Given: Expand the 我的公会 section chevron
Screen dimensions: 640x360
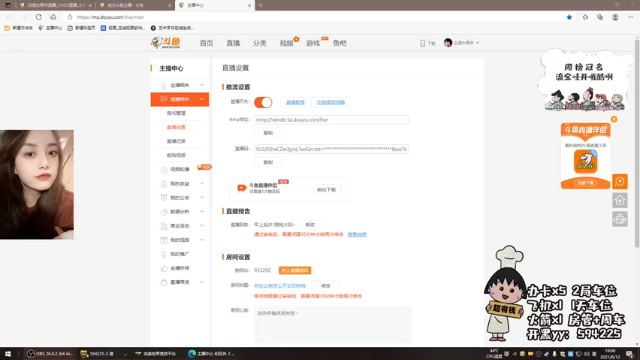Looking at the screenshot, I should 202,198.
